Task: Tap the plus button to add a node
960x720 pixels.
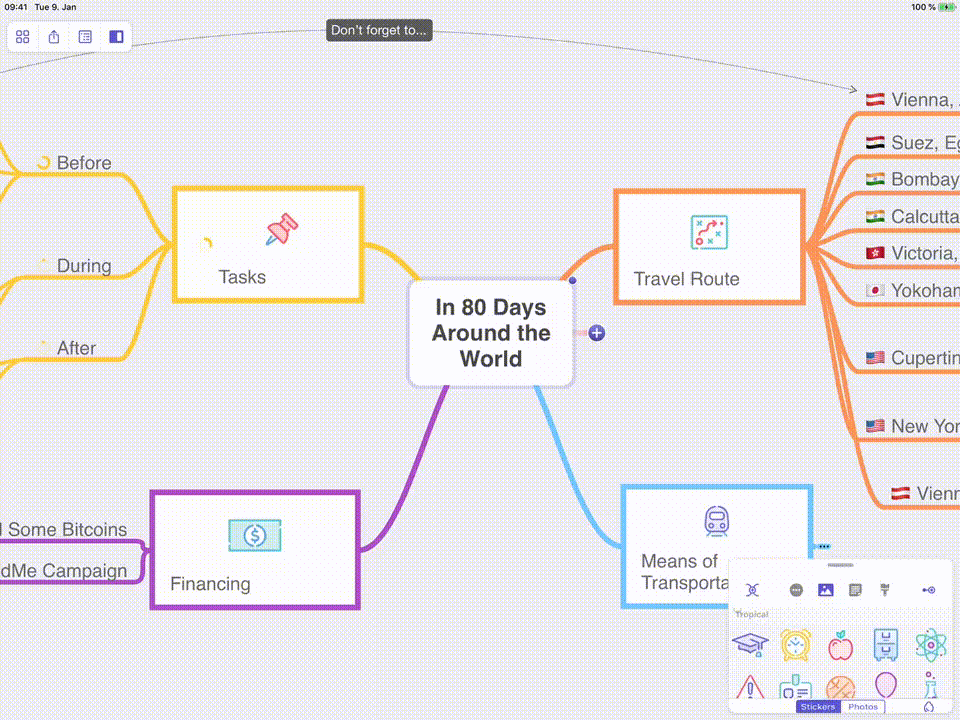Action: click(596, 333)
